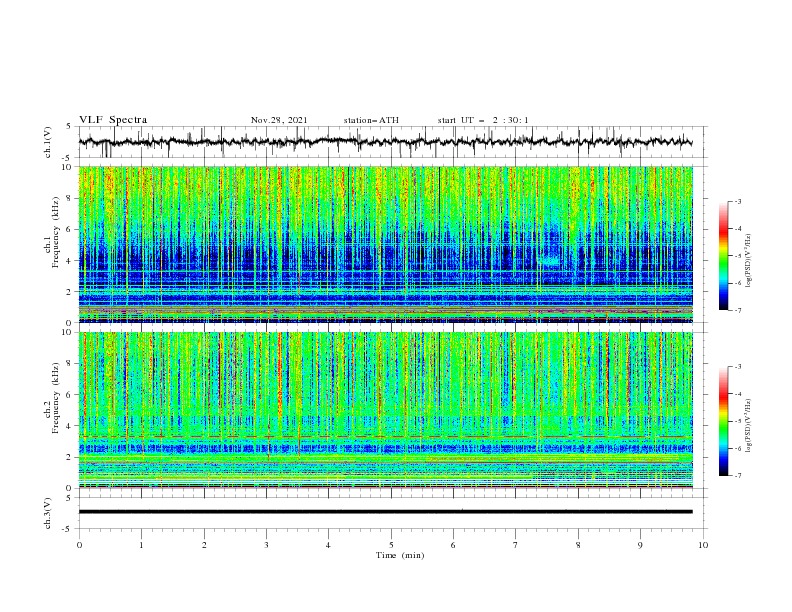Click the ch.2 "Frequency (kHz)" axis label

click(56, 398)
